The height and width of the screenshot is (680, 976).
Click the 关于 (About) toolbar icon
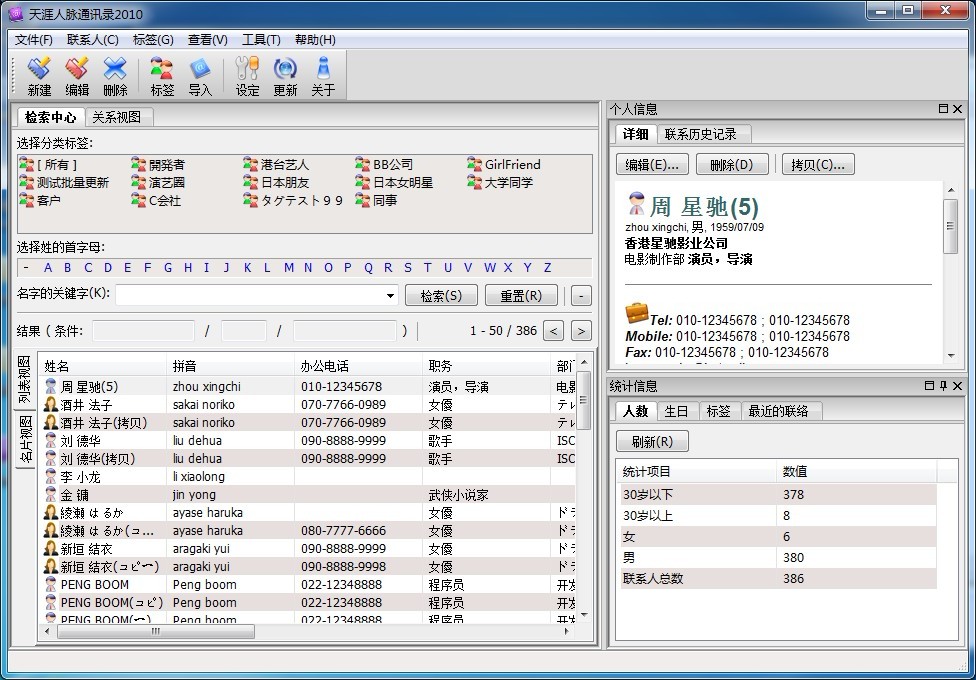click(323, 76)
